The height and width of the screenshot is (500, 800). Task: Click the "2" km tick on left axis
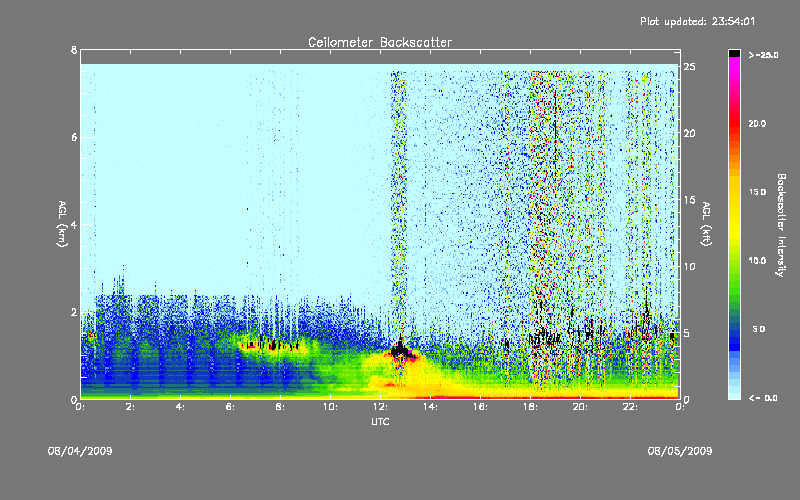click(74, 312)
